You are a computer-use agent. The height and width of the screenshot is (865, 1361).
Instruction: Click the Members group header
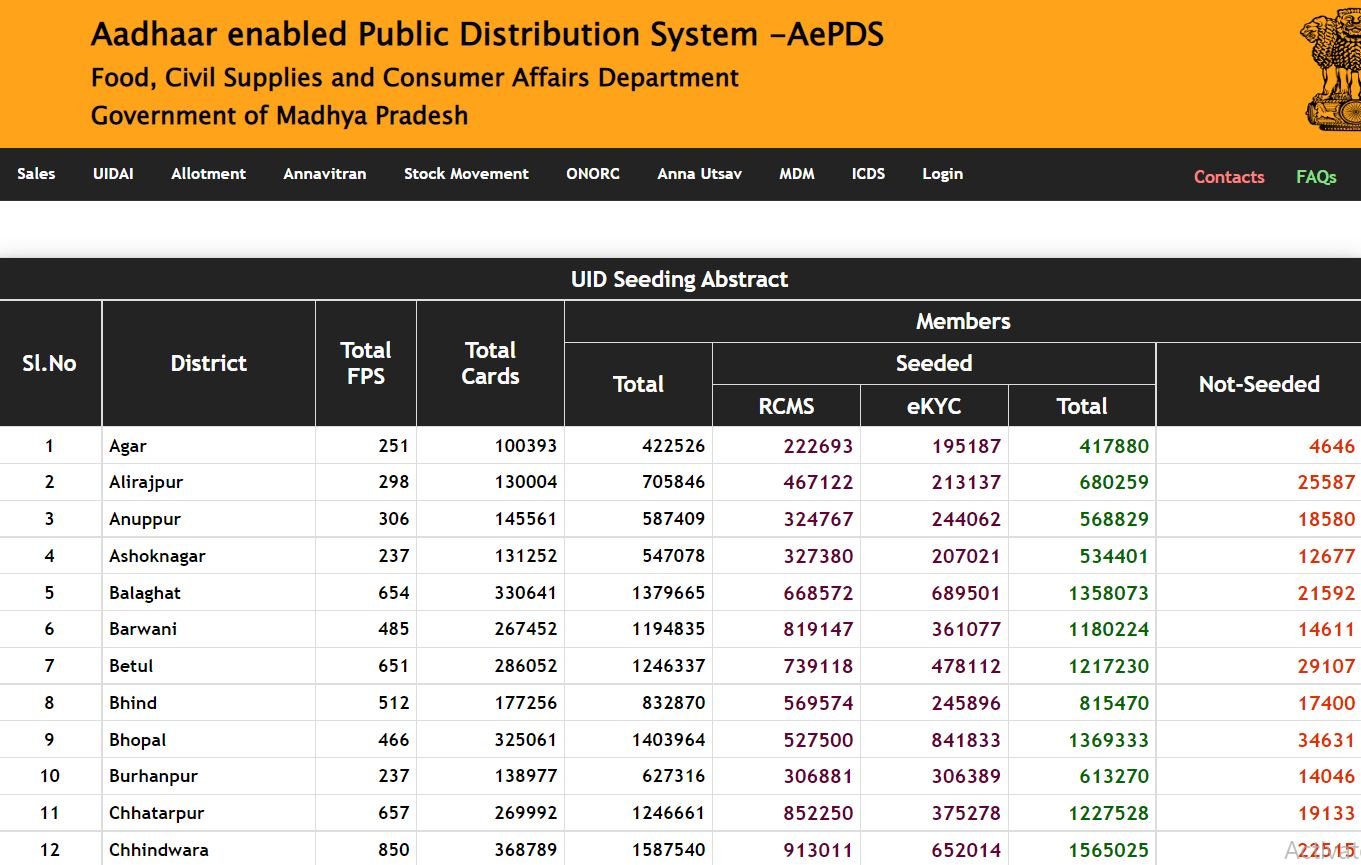tap(963, 321)
